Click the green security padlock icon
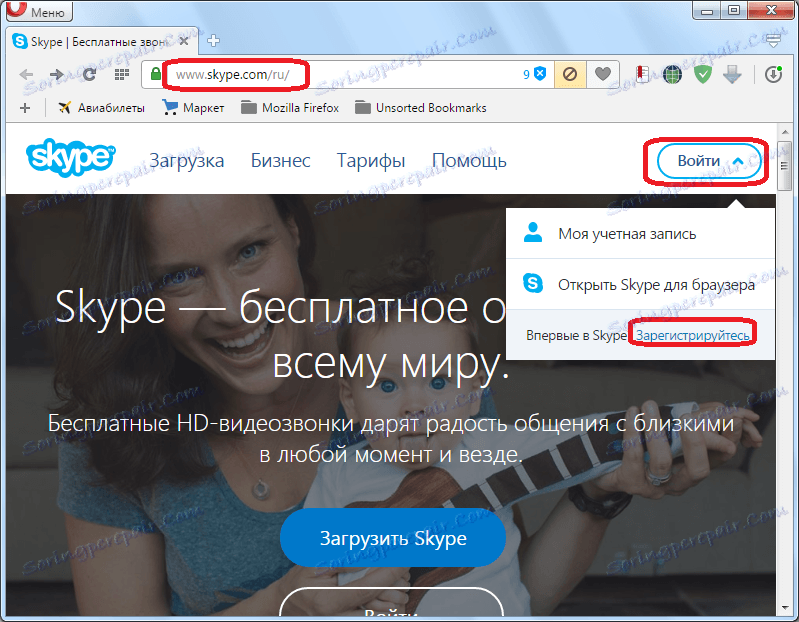 [x=156, y=74]
